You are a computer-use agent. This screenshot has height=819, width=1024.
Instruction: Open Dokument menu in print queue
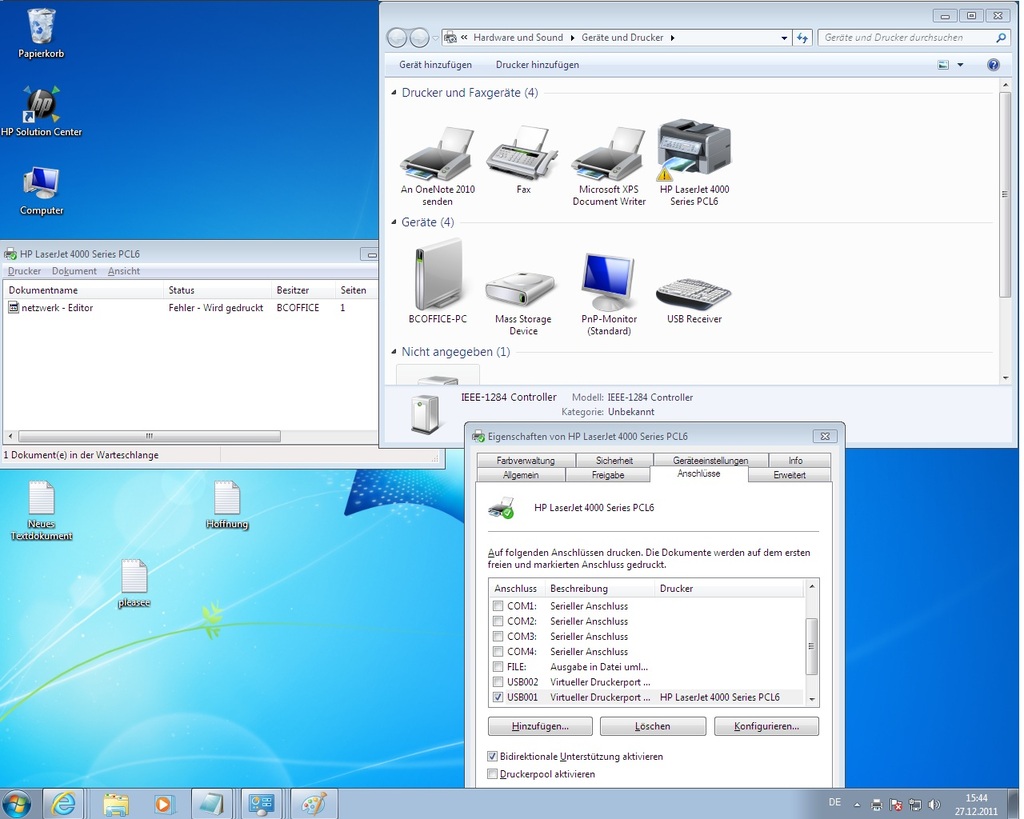[x=74, y=271]
